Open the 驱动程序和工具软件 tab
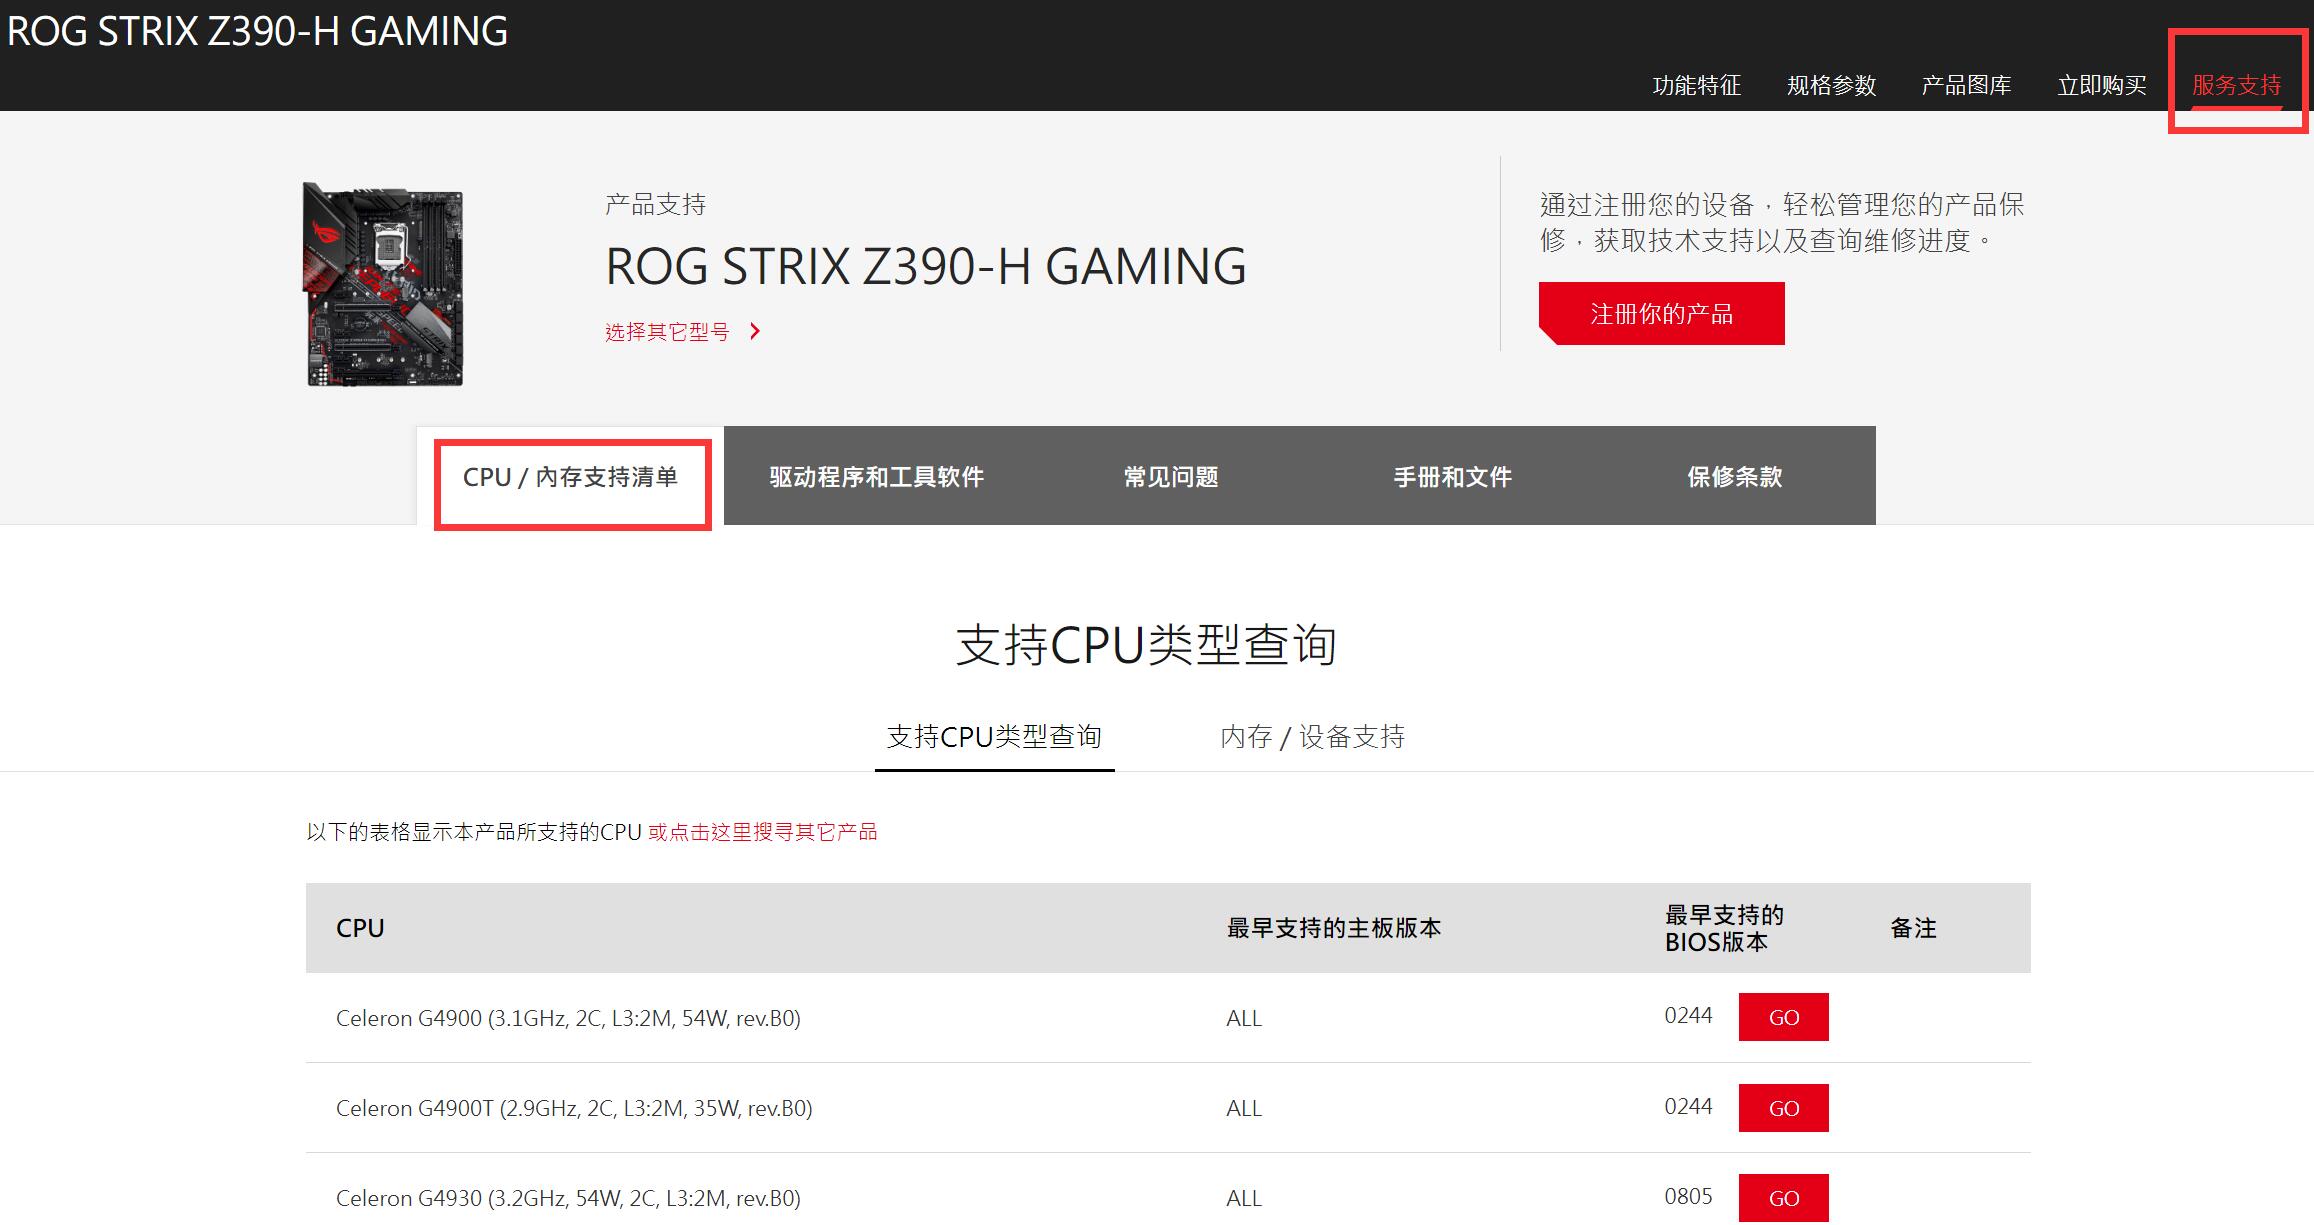The width and height of the screenshot is (2314, 1225). [876, 478]
